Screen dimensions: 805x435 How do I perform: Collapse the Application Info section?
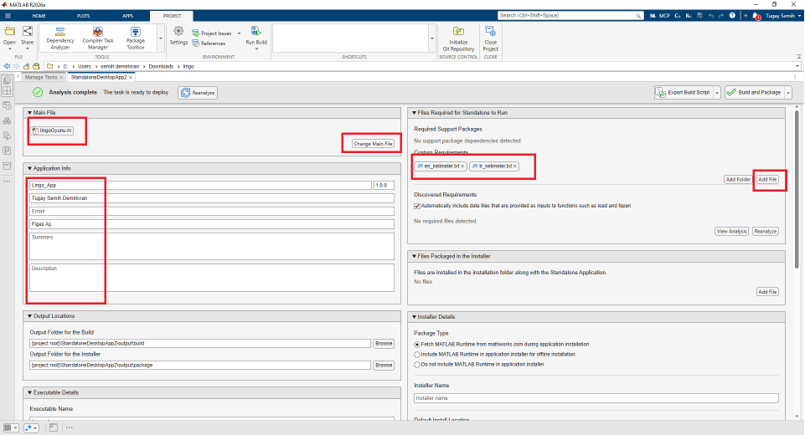point(30,168)
